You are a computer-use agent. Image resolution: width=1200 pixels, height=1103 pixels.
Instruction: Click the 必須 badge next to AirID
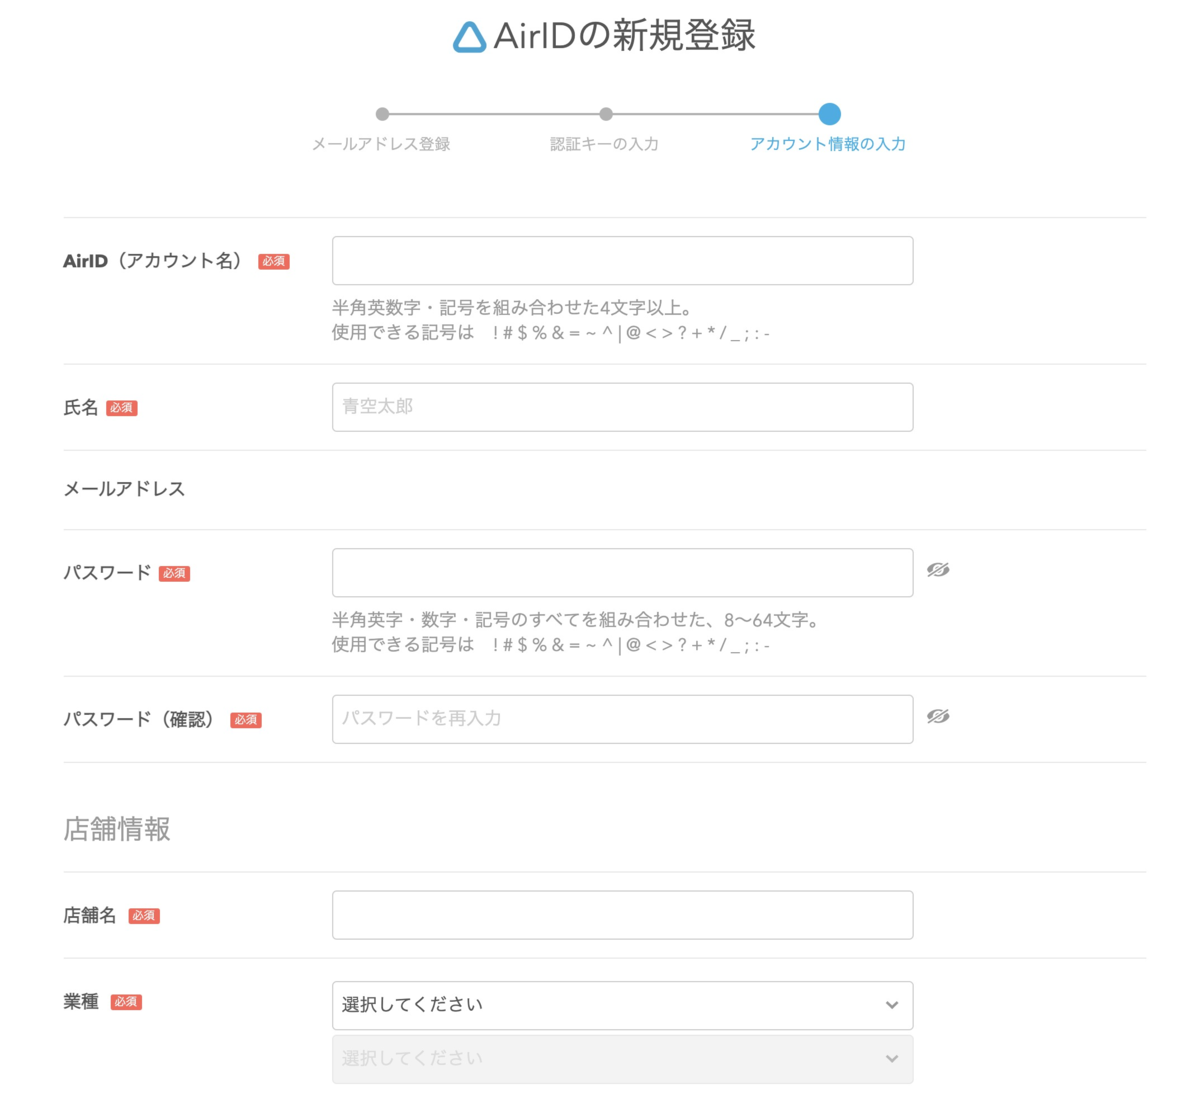274,261
